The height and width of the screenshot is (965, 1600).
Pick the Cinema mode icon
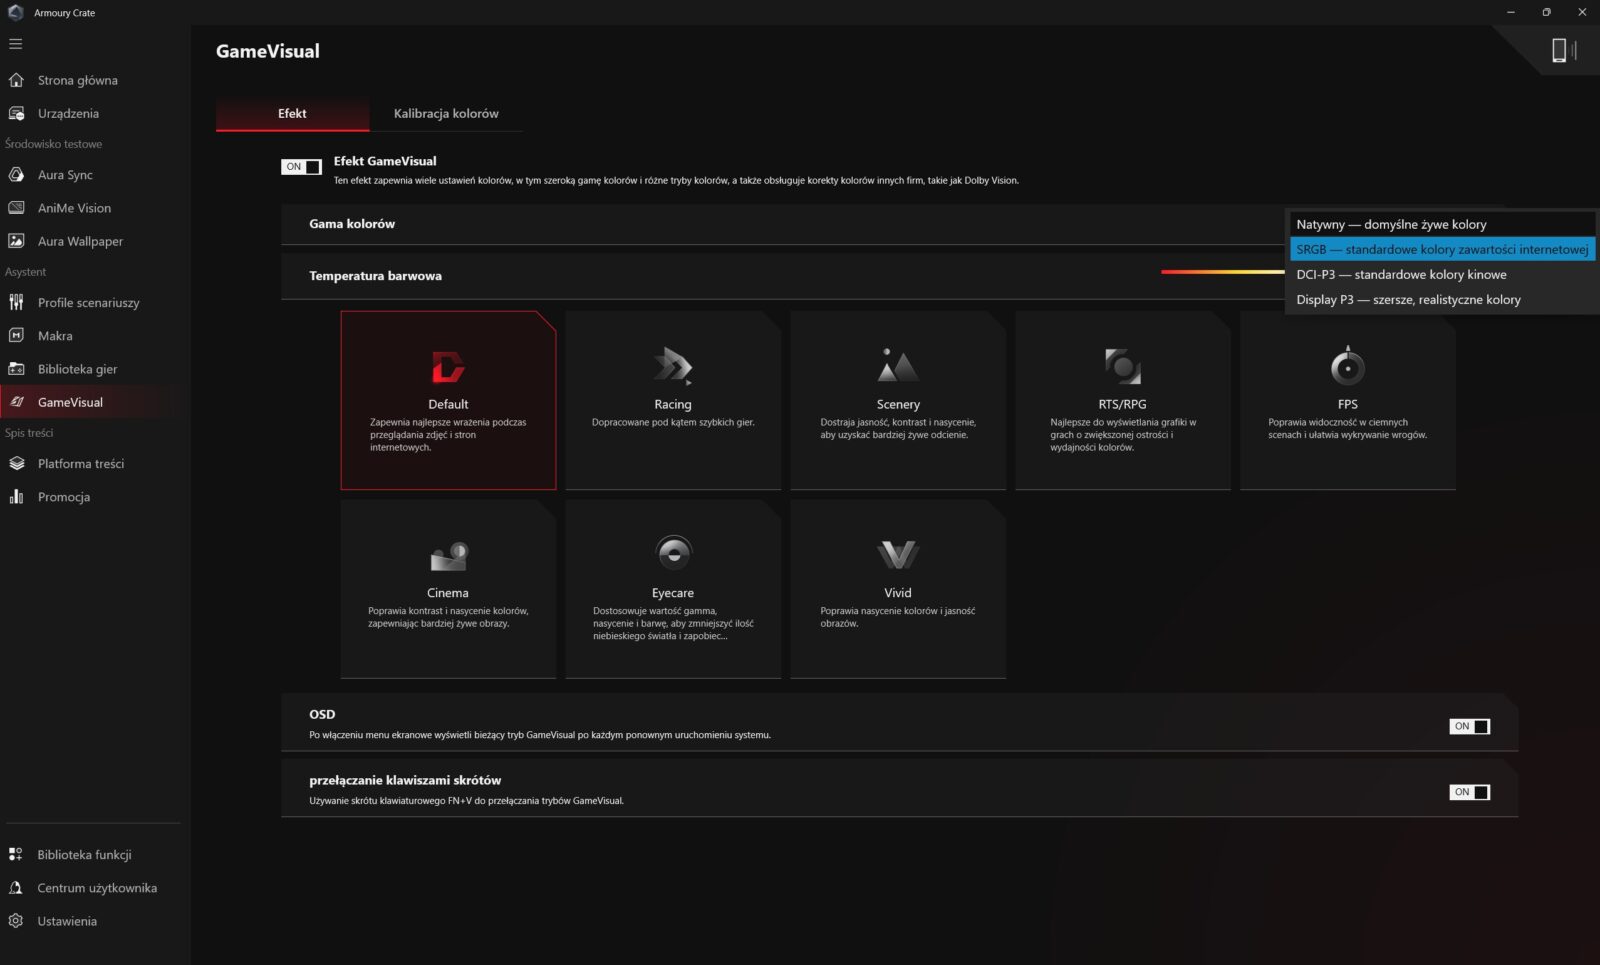[448, 555]
